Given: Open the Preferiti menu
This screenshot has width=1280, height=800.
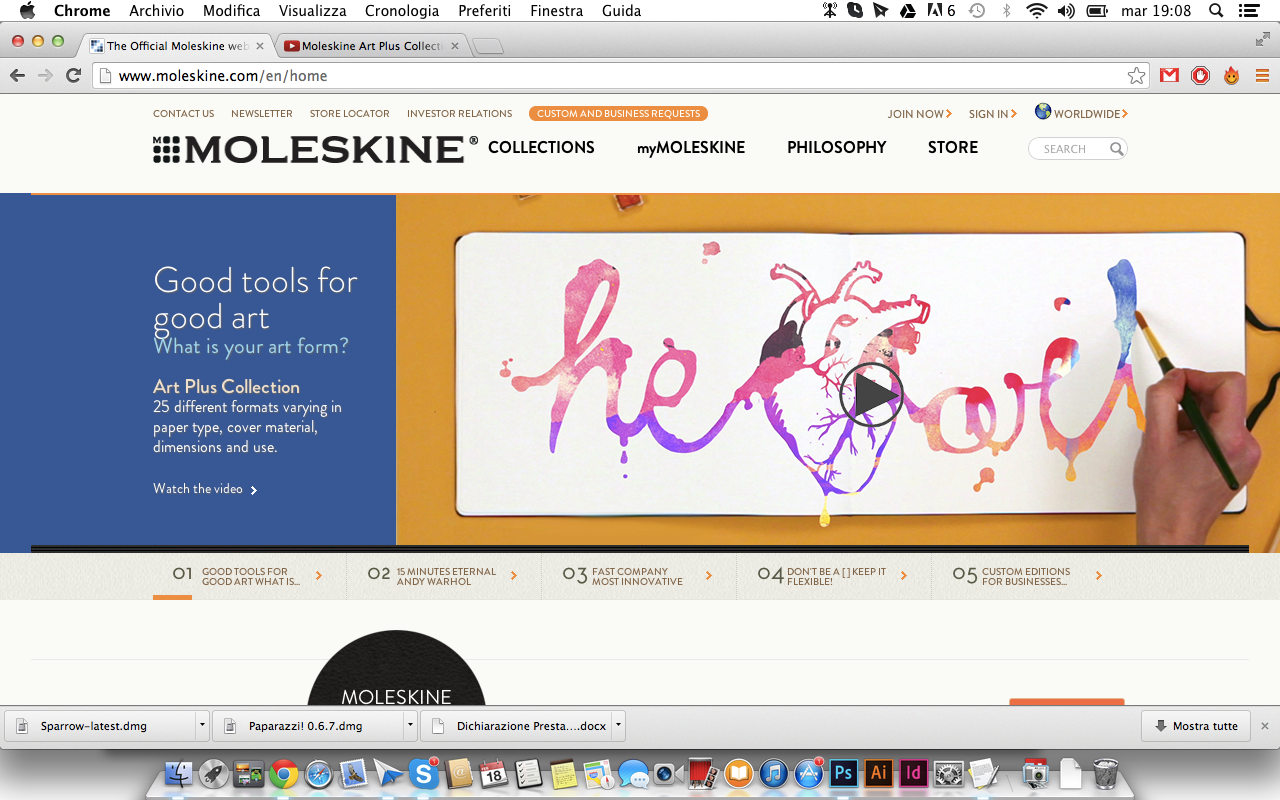Looking at the screenshot, I should coord(484,11).
